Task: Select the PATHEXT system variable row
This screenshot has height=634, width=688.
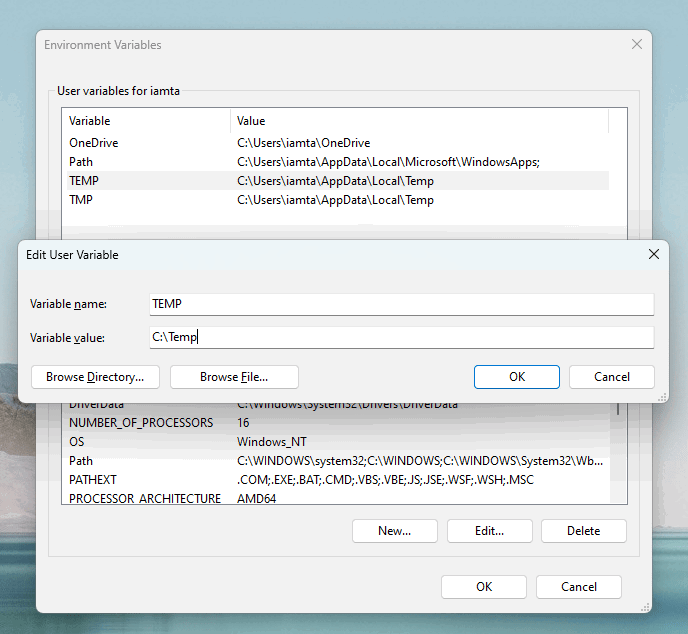Action: point(338,480)
